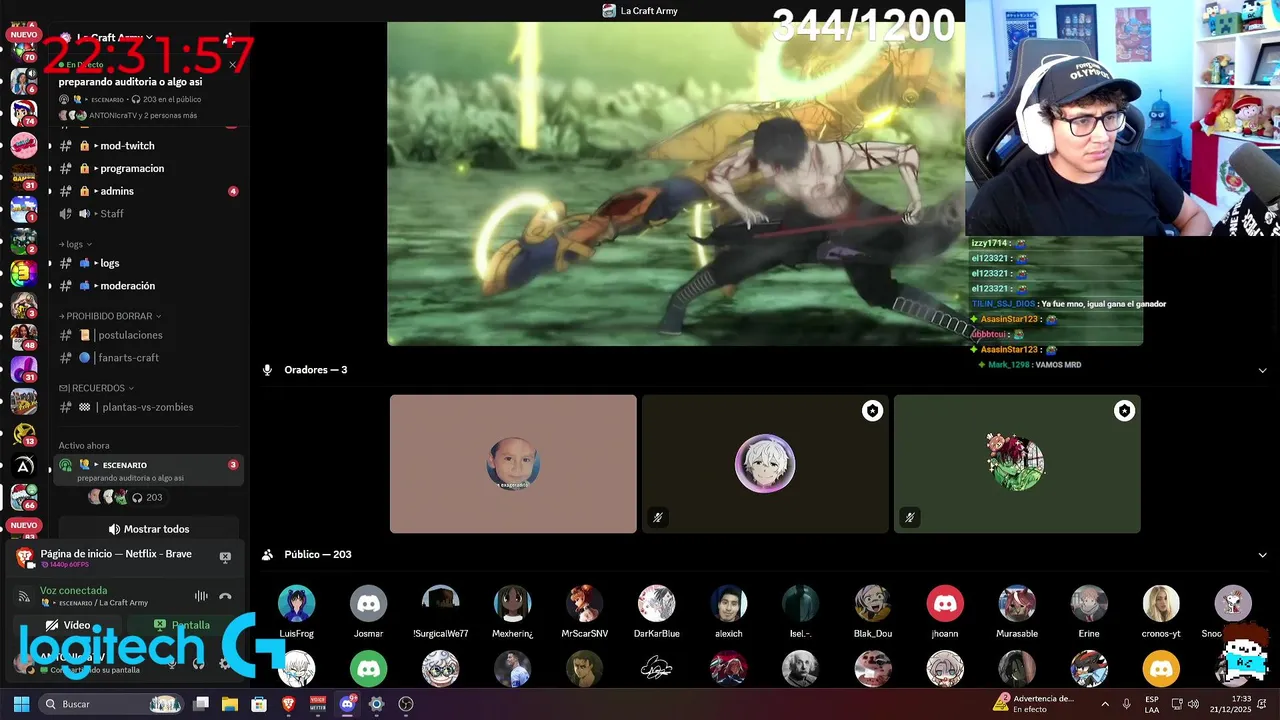Open the server with the 66 badge

coord(24,495)
